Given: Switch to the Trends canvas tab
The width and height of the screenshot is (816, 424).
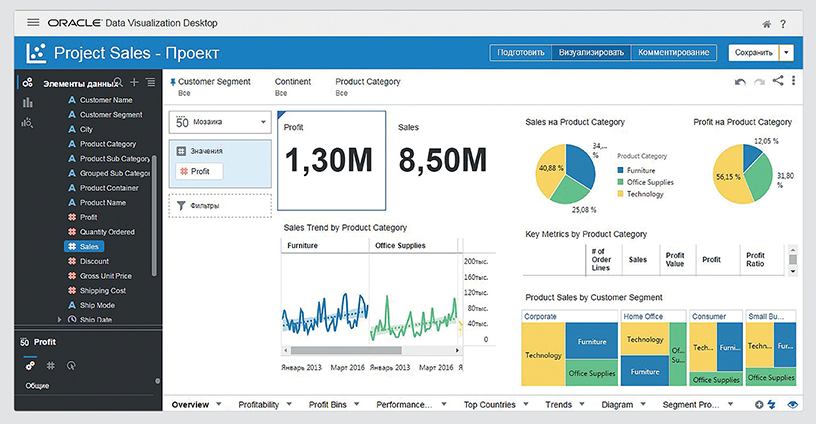Looking at the screenshot, I should pos(558,404).
